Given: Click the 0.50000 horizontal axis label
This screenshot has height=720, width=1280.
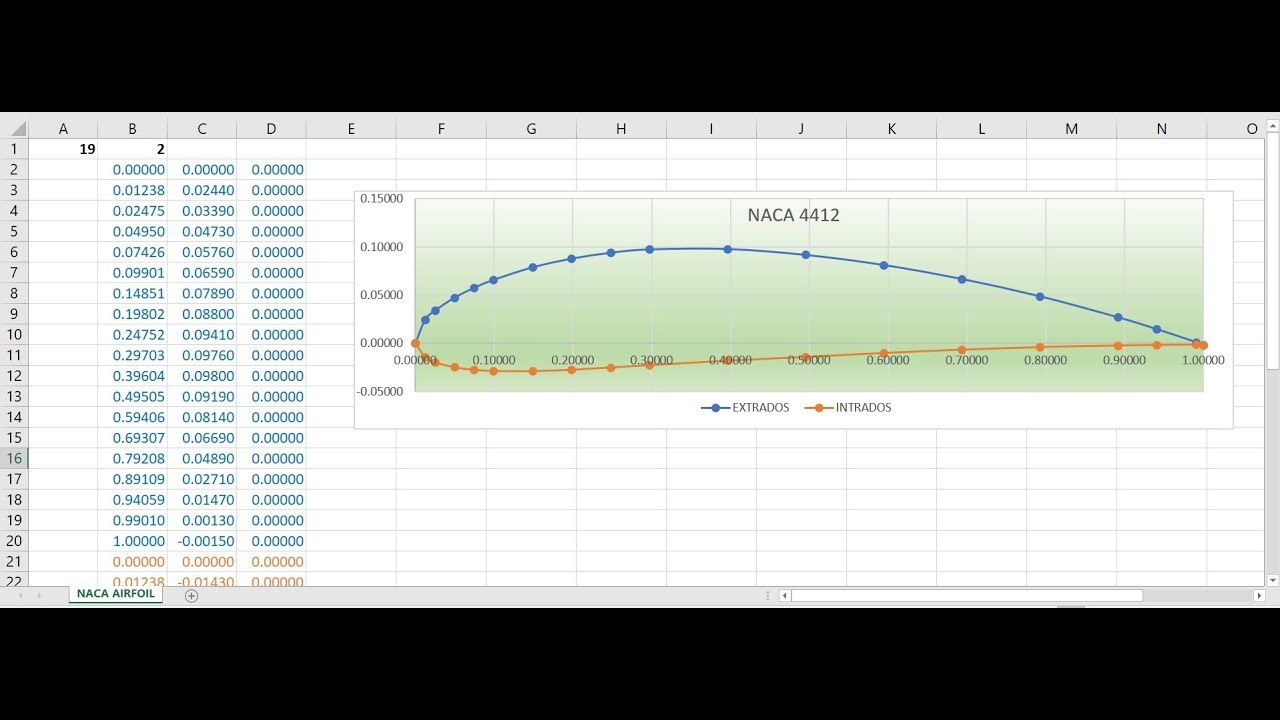Looking at the screenshot, I should click(809, 360).
